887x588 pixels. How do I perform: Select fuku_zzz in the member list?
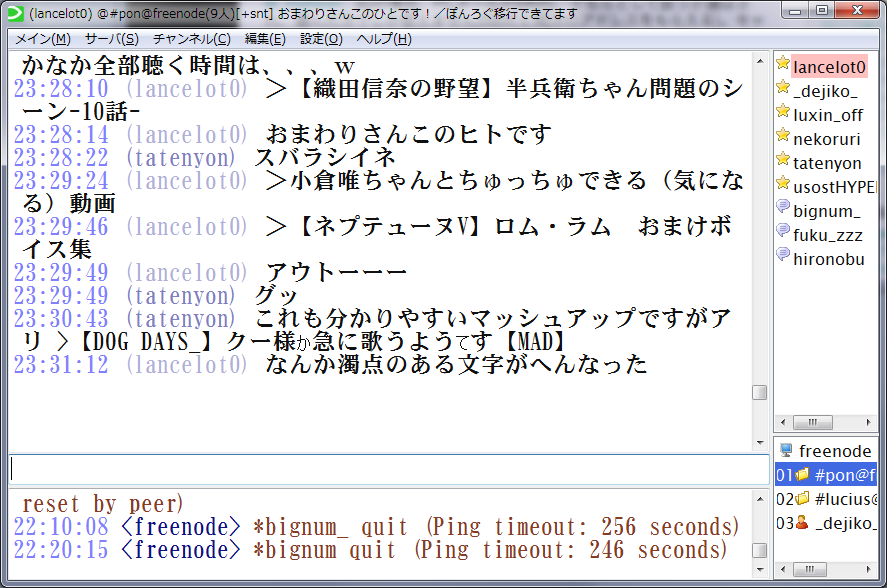coord(827,235)
